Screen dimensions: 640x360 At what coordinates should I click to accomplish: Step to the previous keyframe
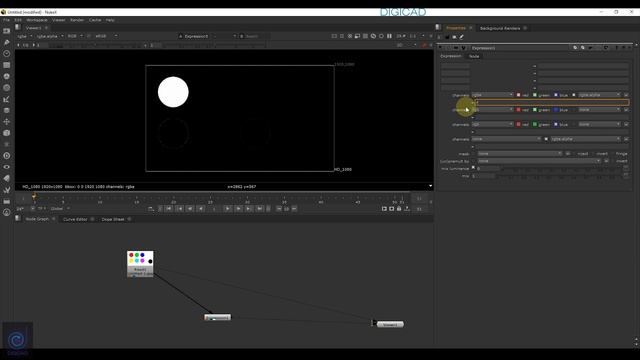[x=180, y=209]
